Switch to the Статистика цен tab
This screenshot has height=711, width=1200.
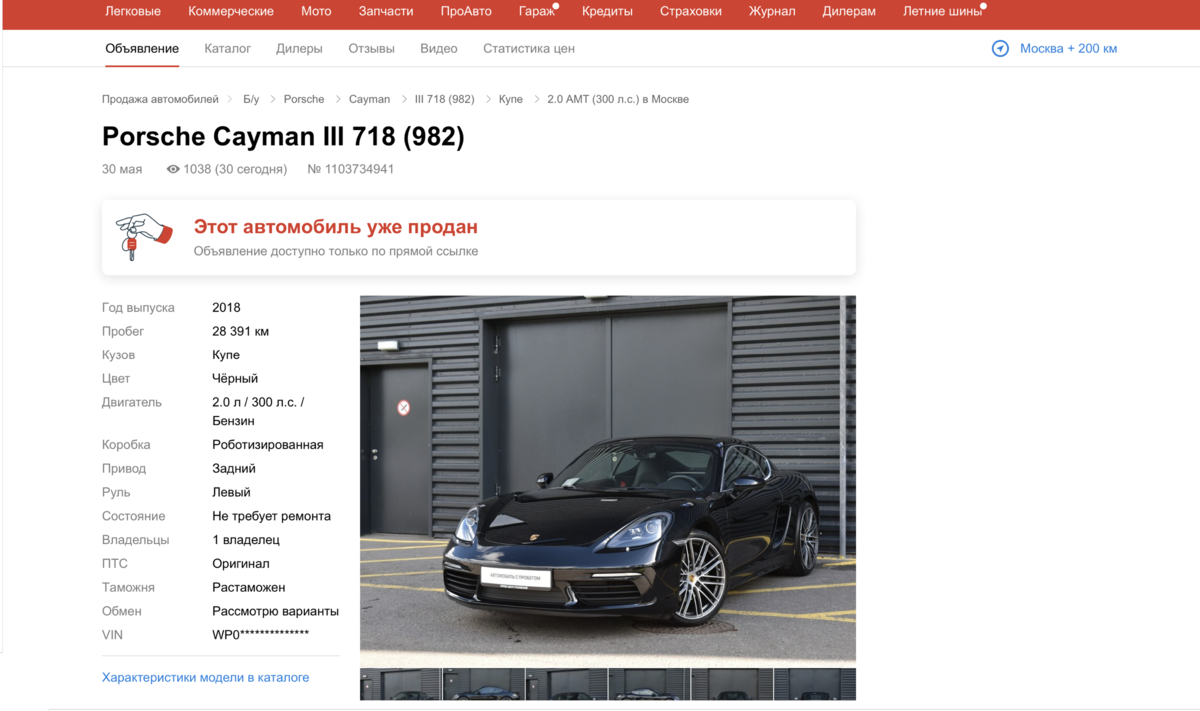[528, 47]
